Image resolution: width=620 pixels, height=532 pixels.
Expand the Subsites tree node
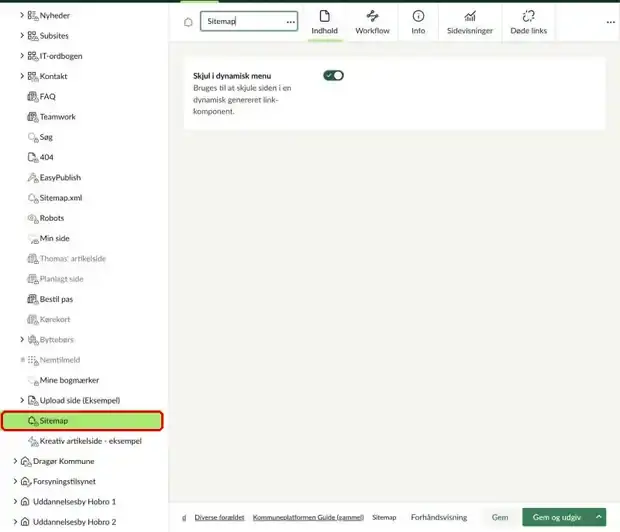[22, 35]
